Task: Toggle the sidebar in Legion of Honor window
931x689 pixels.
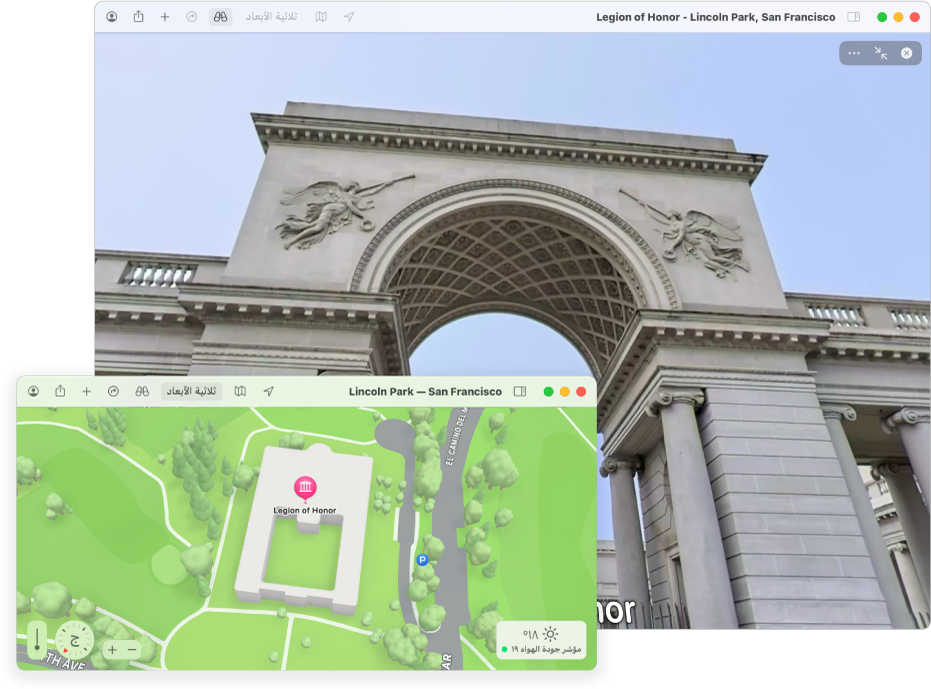Action: point(853,17)
